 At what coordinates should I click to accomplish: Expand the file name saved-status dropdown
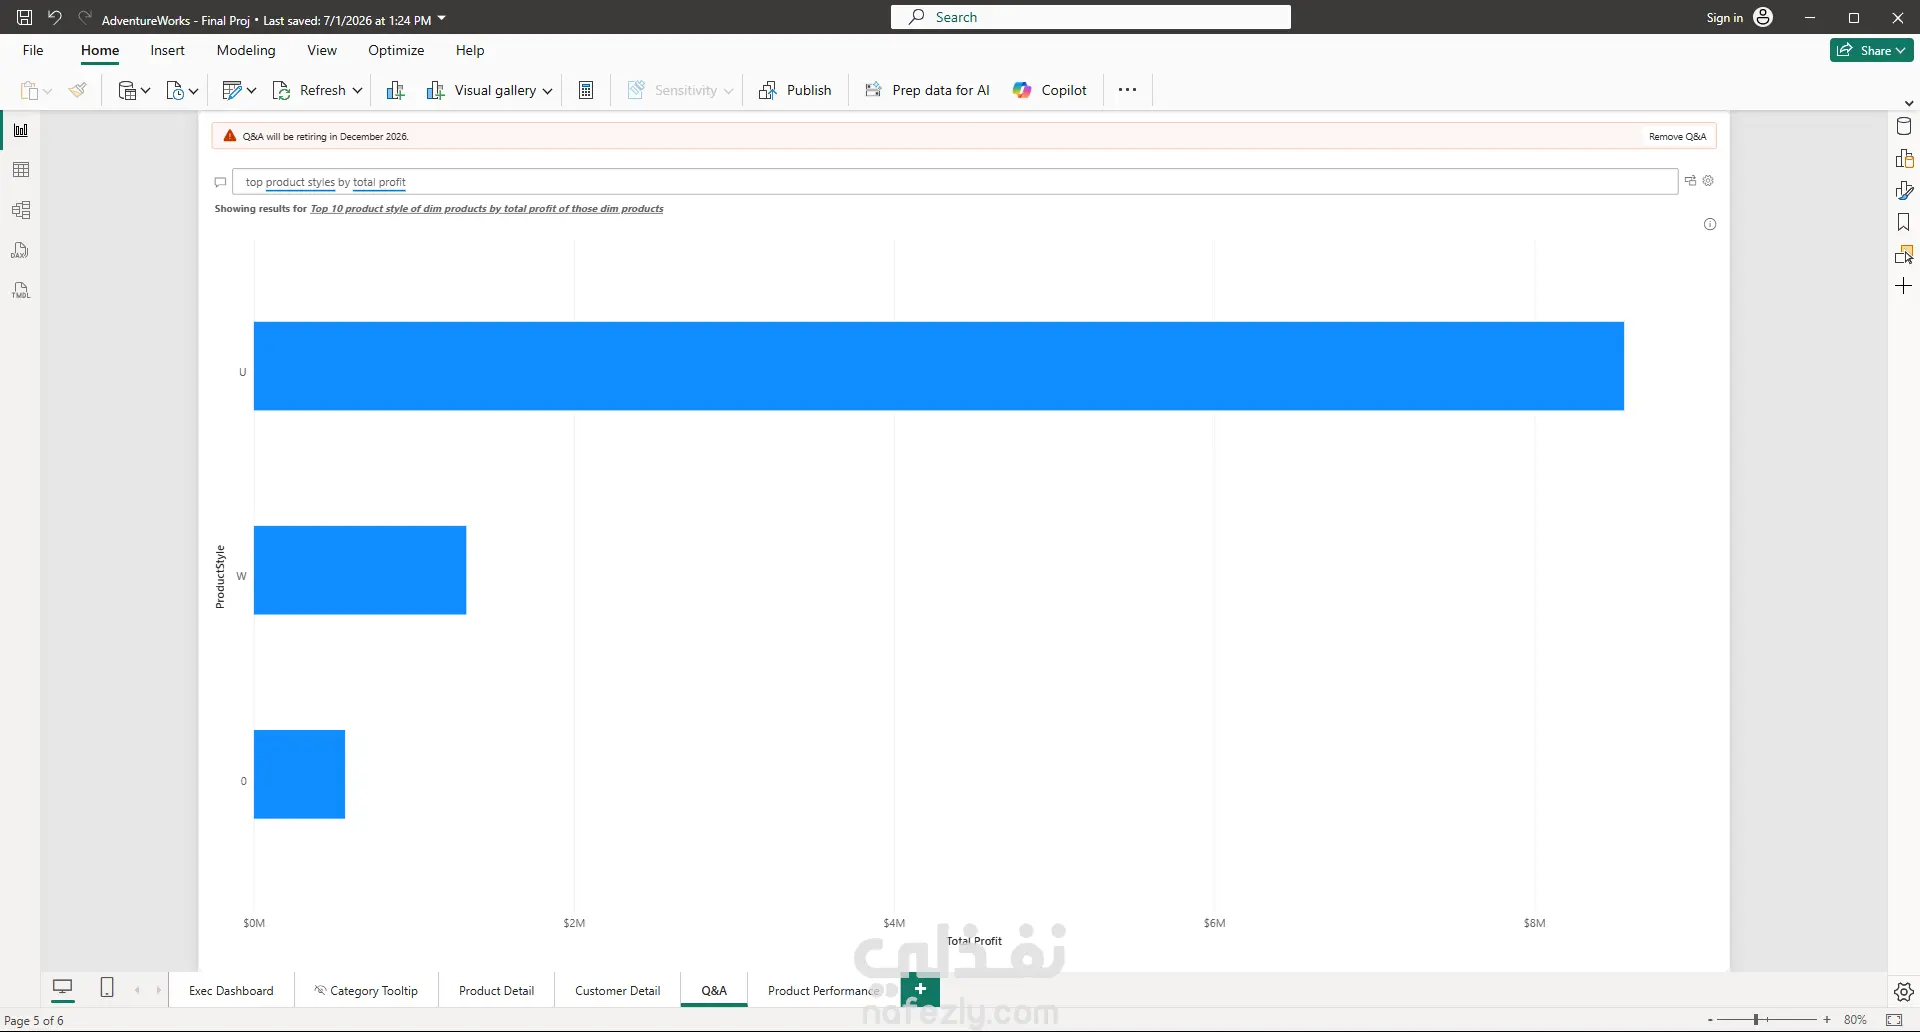click(x=442, y=18)
